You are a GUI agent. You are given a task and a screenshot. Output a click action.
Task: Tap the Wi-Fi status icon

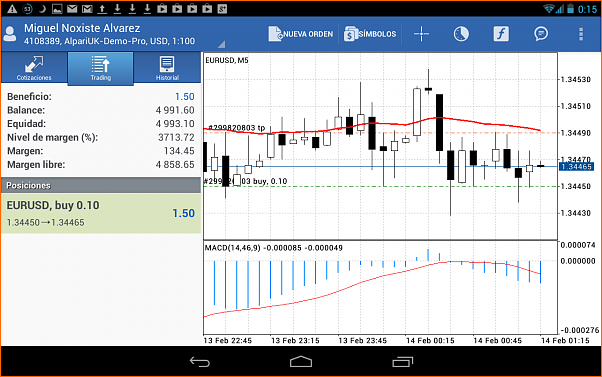pos(550,8)
